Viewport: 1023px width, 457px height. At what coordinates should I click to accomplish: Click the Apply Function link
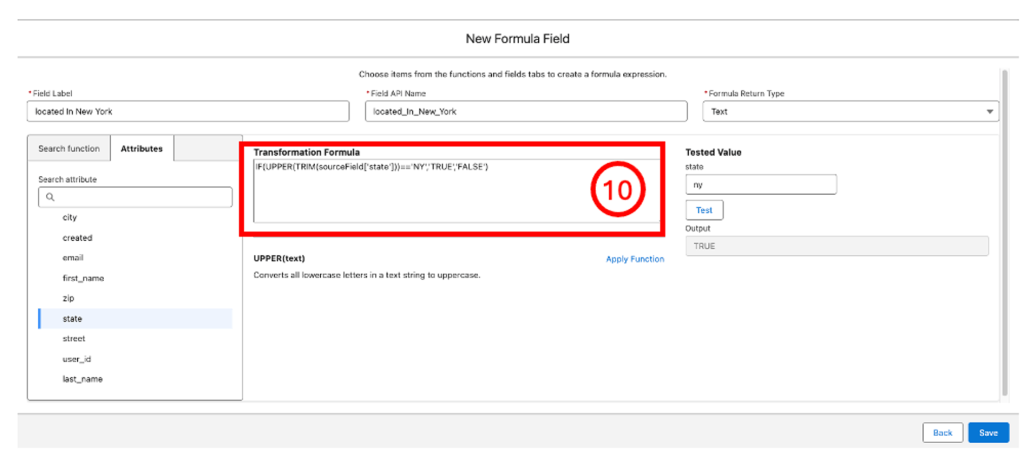pyautogui.click(x=634, y=259)
